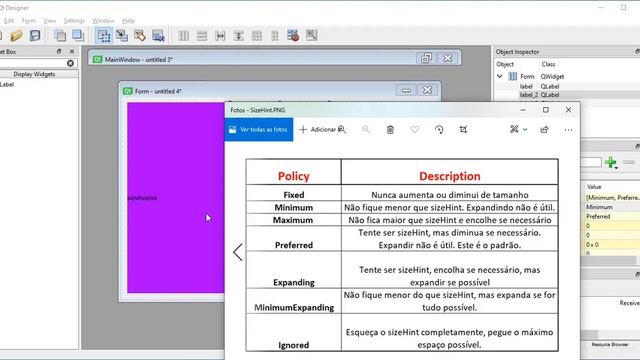Click the crop icon in Fotos
The width and height of the screenshot is (640, 360).
[x=463, y=129]
